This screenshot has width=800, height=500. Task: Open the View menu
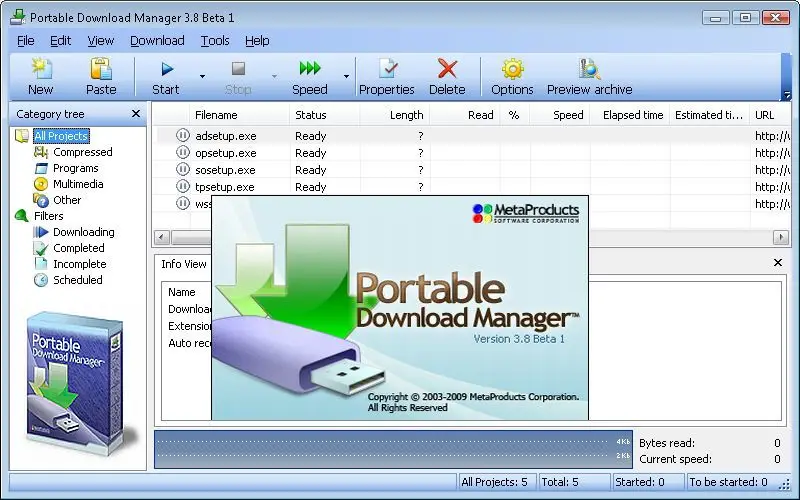[x=101, y=41]
